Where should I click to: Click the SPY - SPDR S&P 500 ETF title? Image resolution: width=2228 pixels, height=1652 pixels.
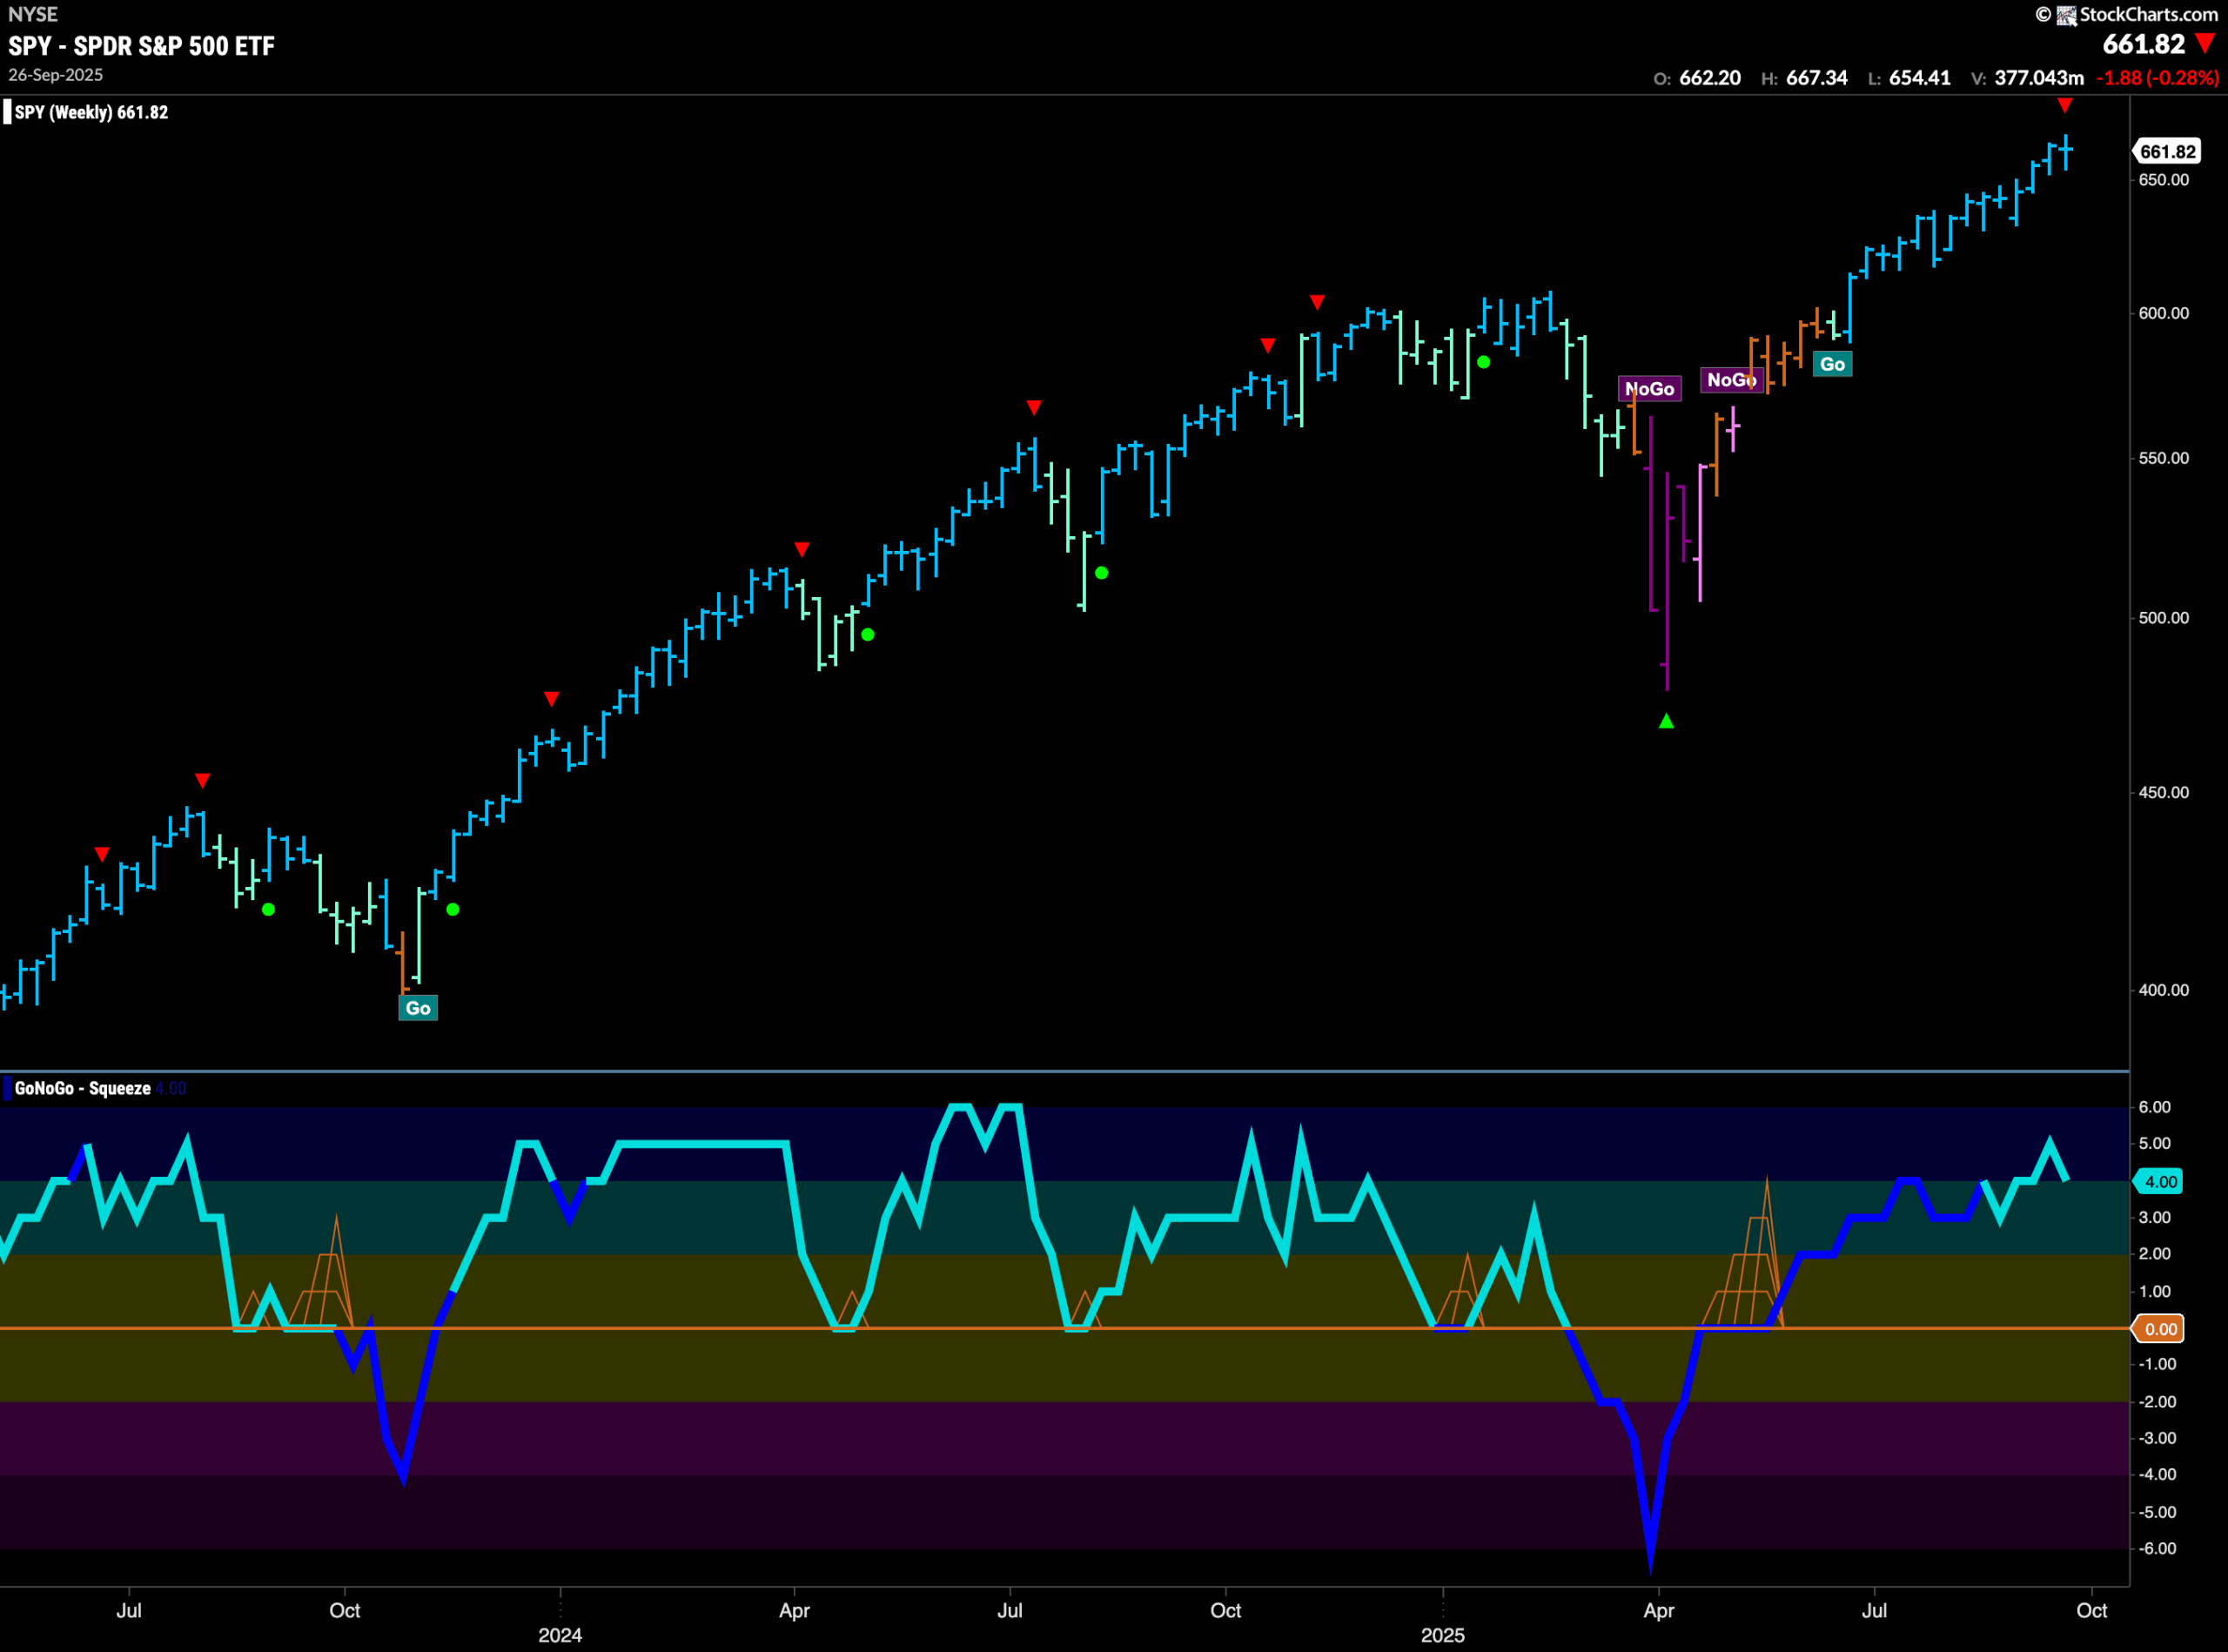[x=141, y=46]
